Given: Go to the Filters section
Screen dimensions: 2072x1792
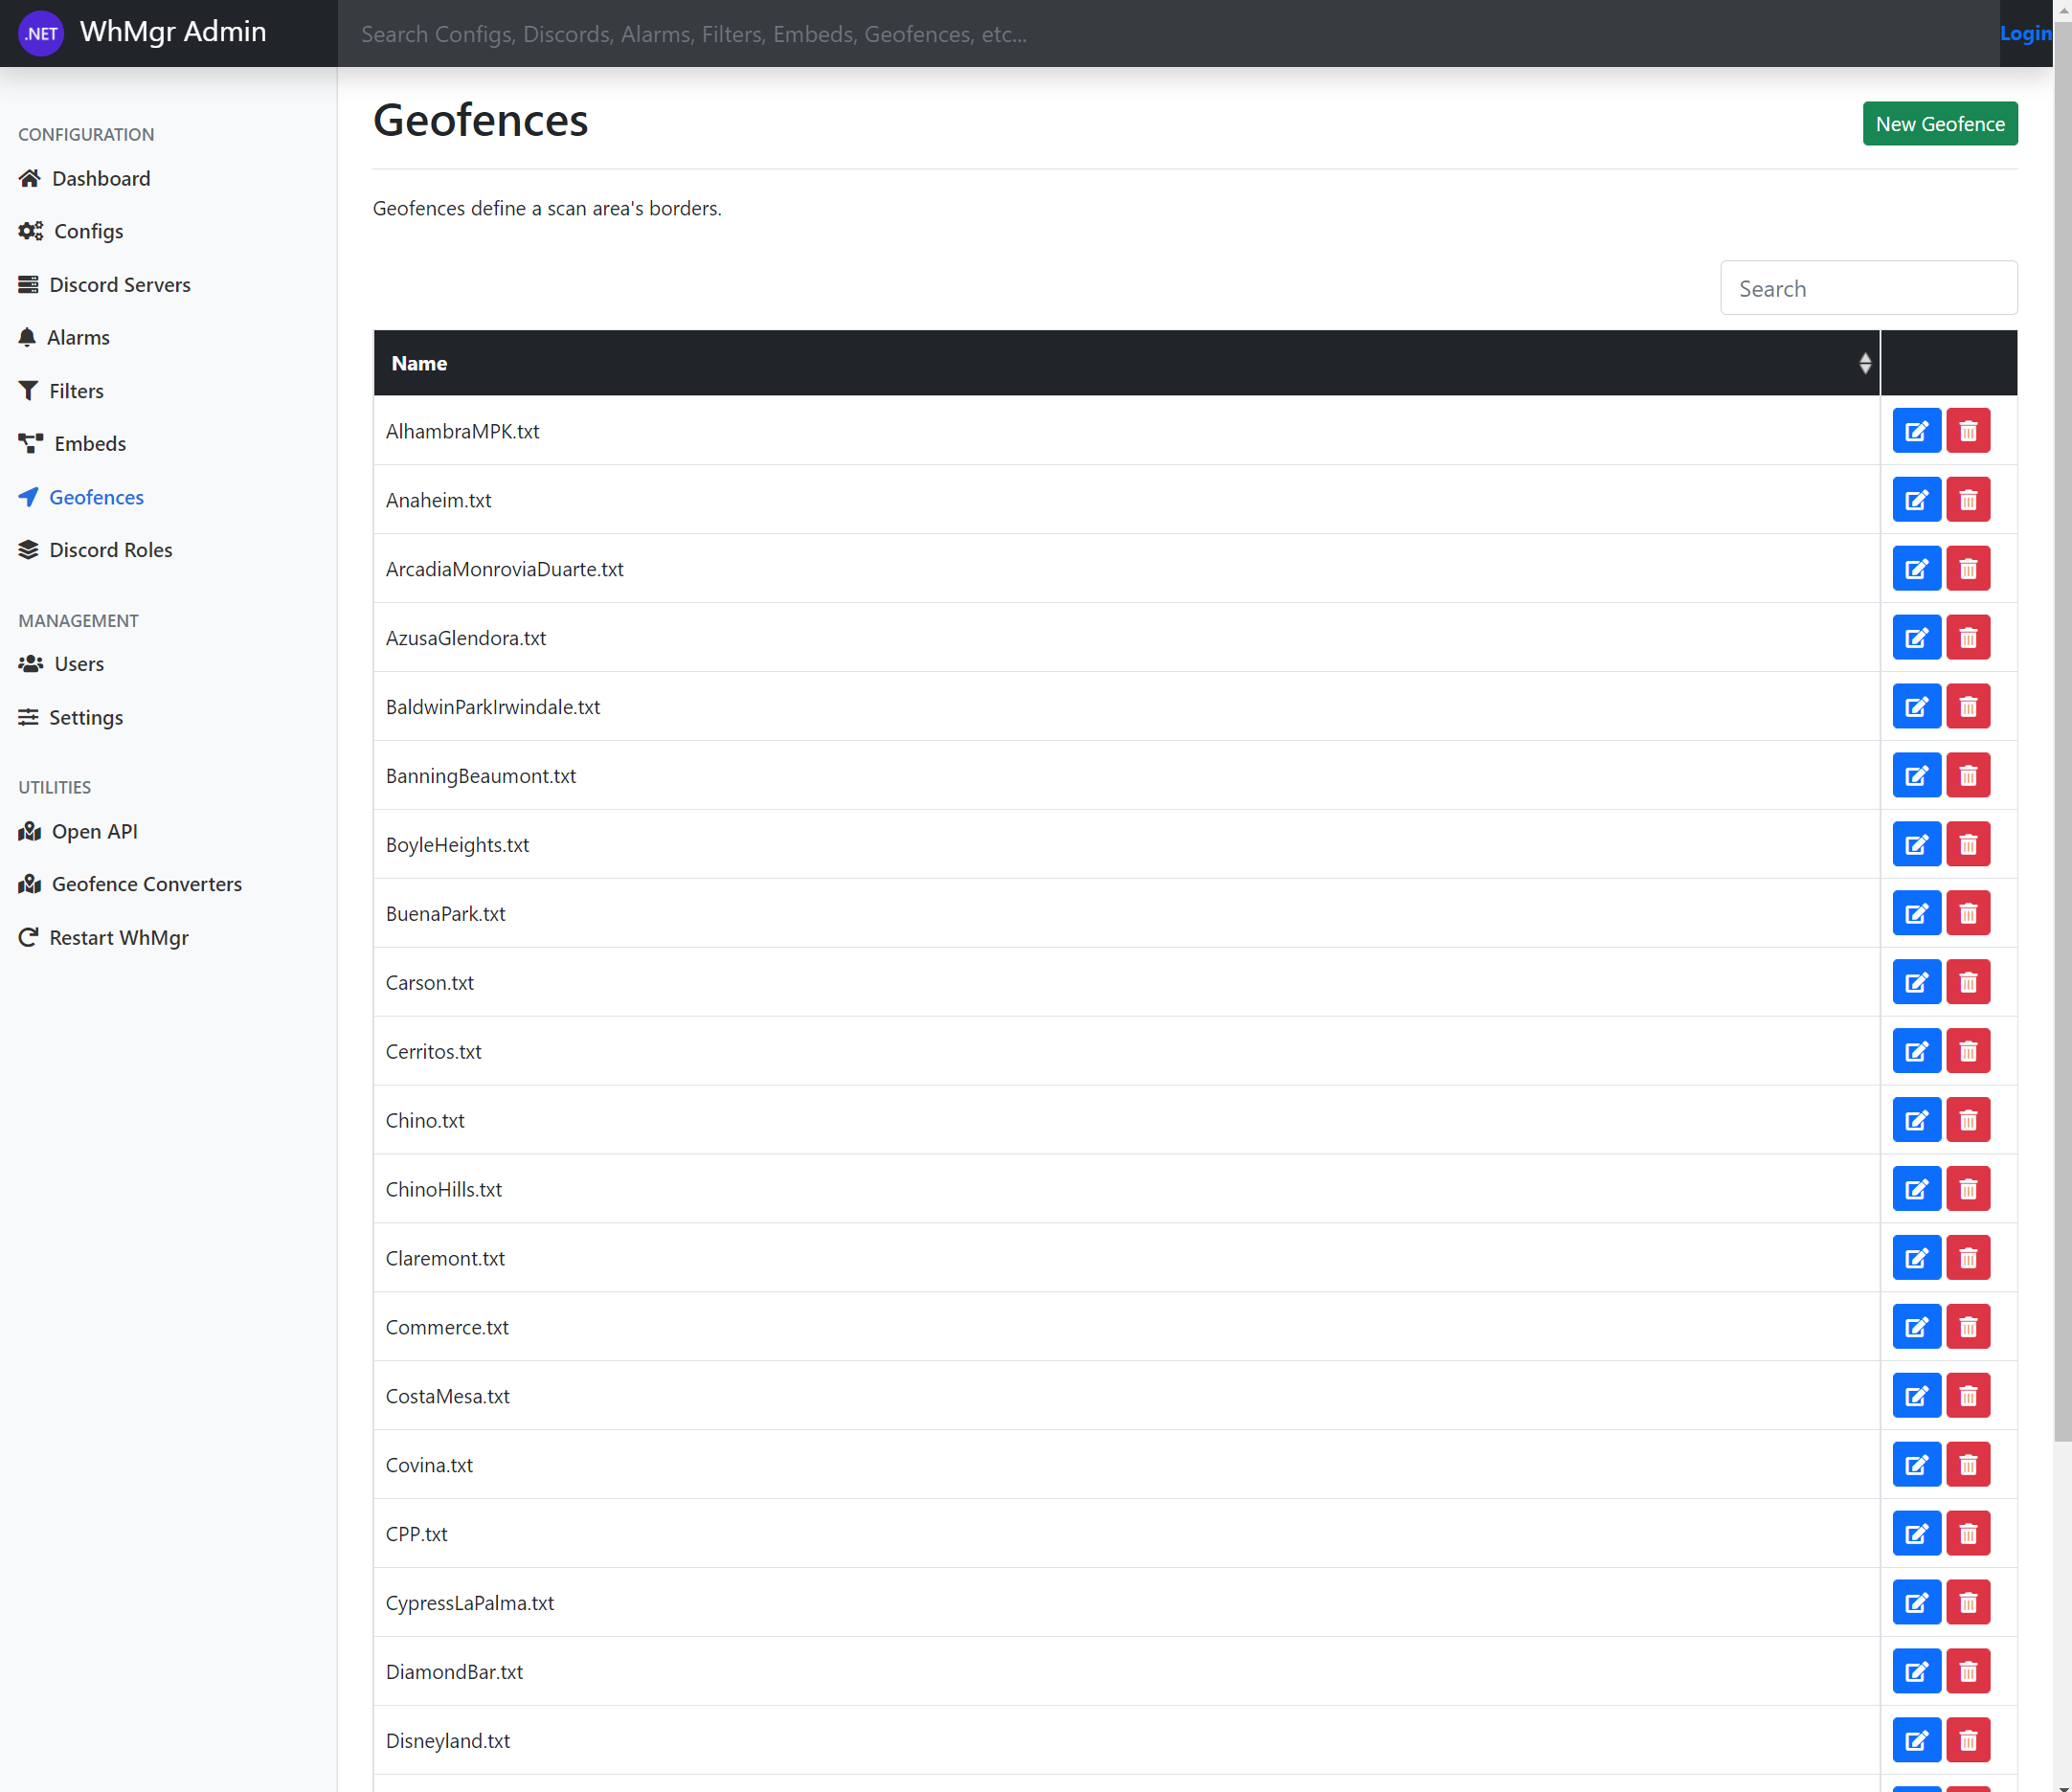Looking at the screenshot, I should point(76,391).
